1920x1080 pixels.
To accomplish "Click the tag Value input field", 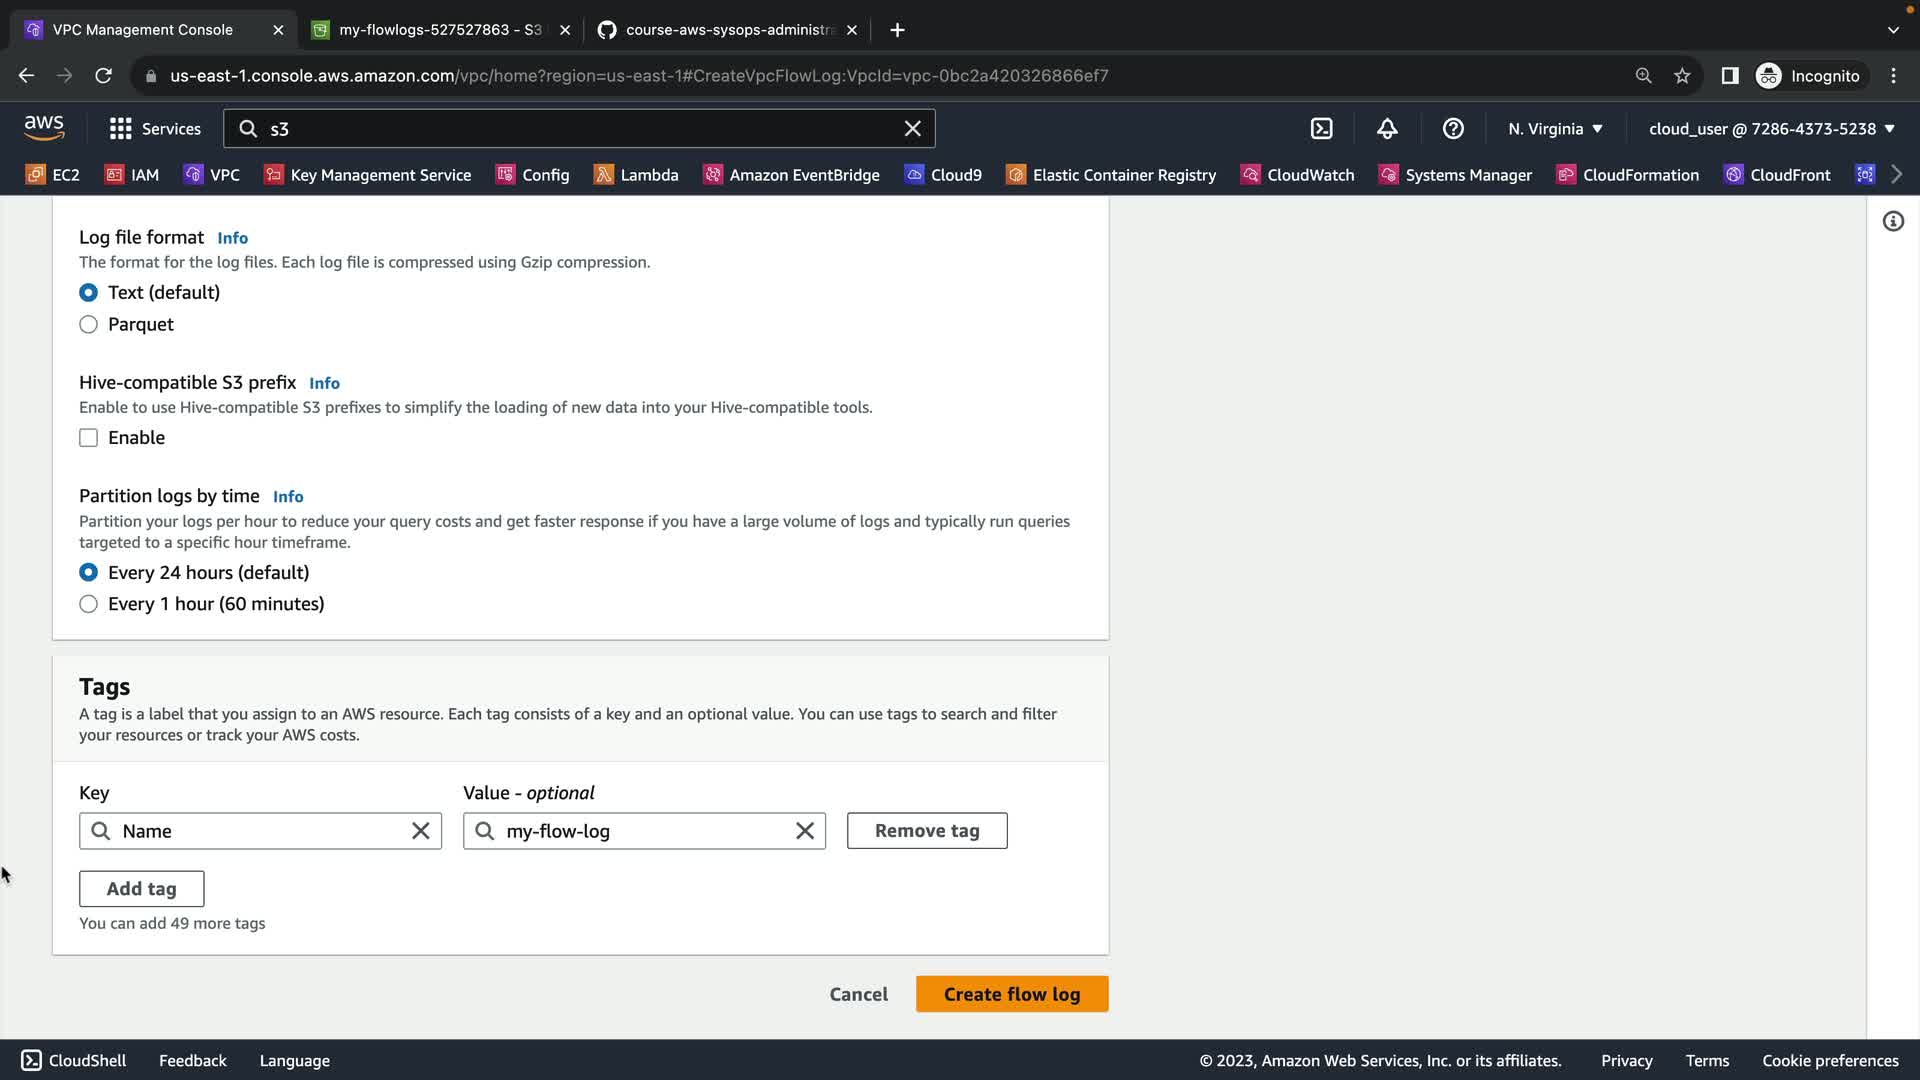I will click(640, 831).
